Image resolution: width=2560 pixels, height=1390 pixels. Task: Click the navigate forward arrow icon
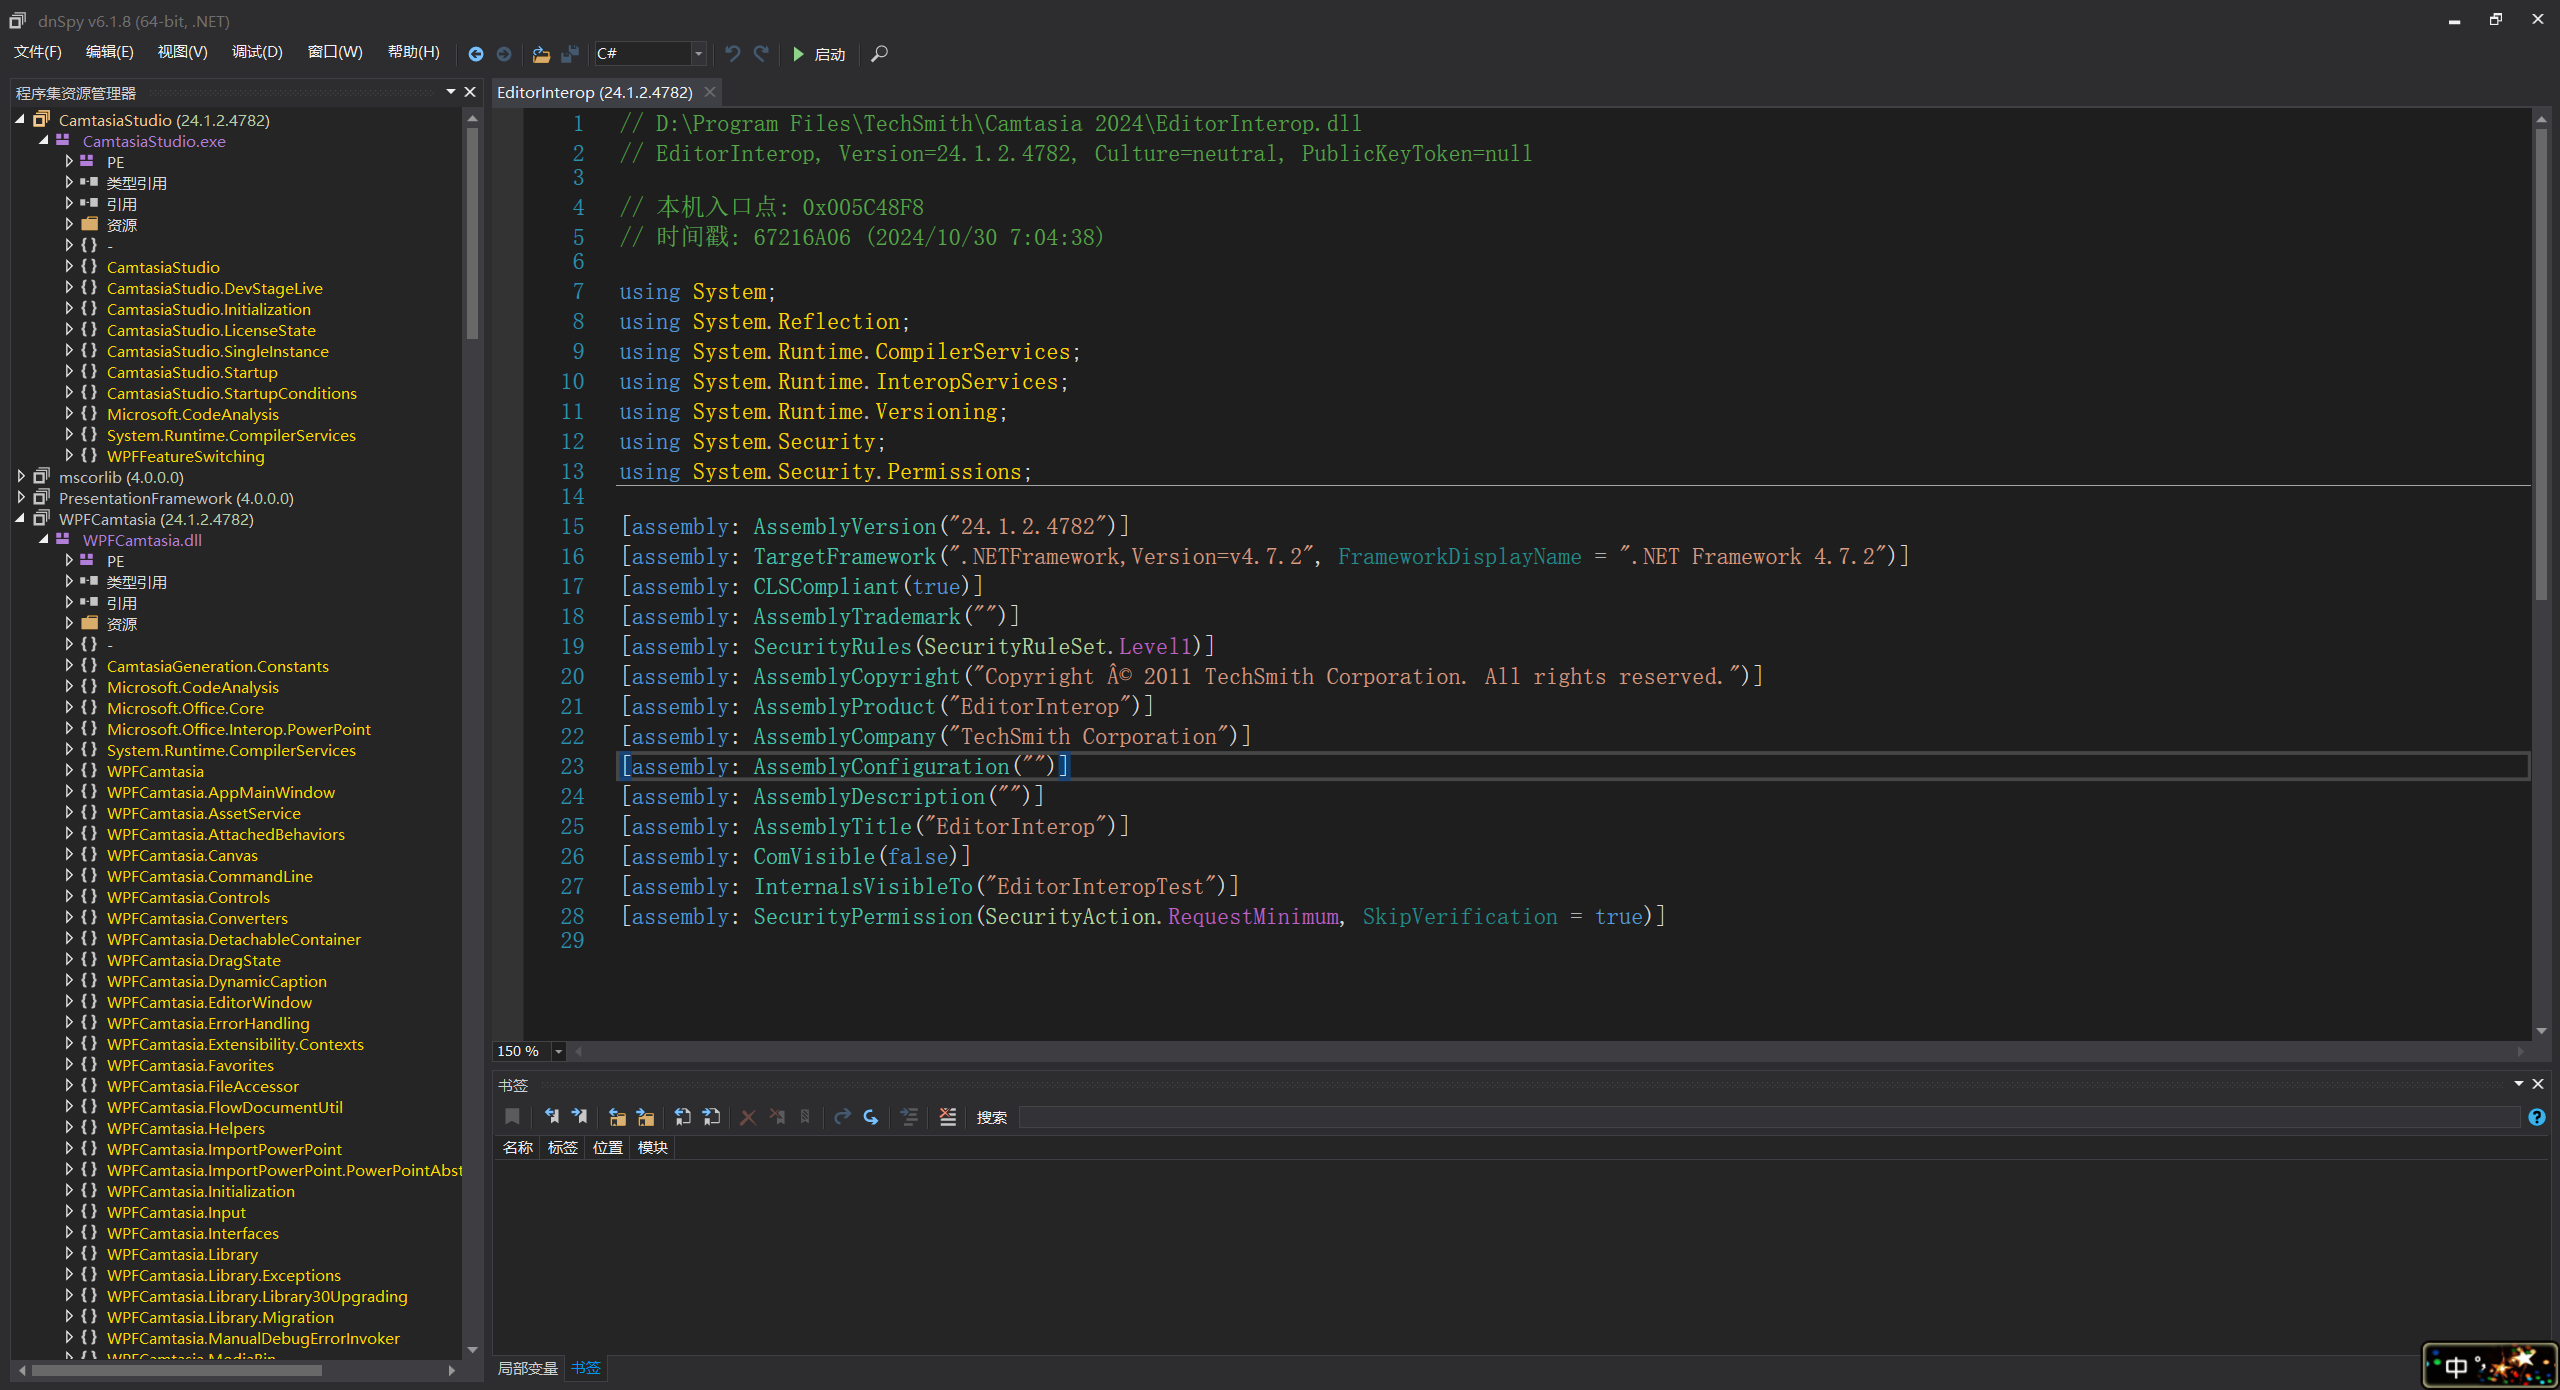point(504,54)
